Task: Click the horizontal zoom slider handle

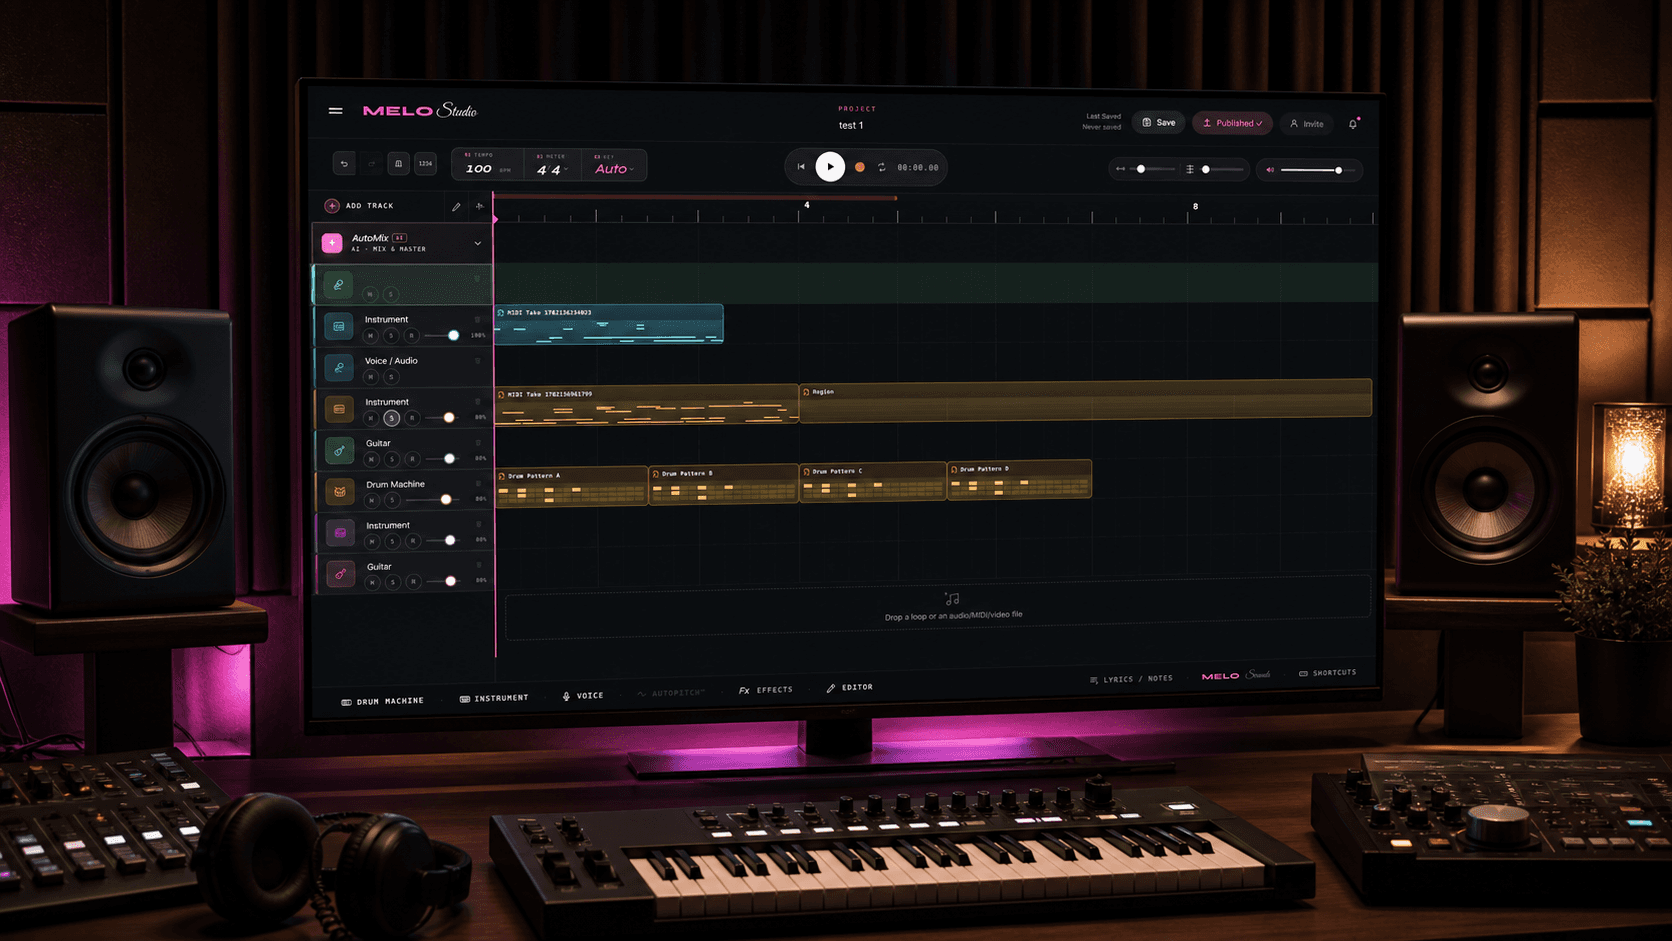Action: point(1141,169)
